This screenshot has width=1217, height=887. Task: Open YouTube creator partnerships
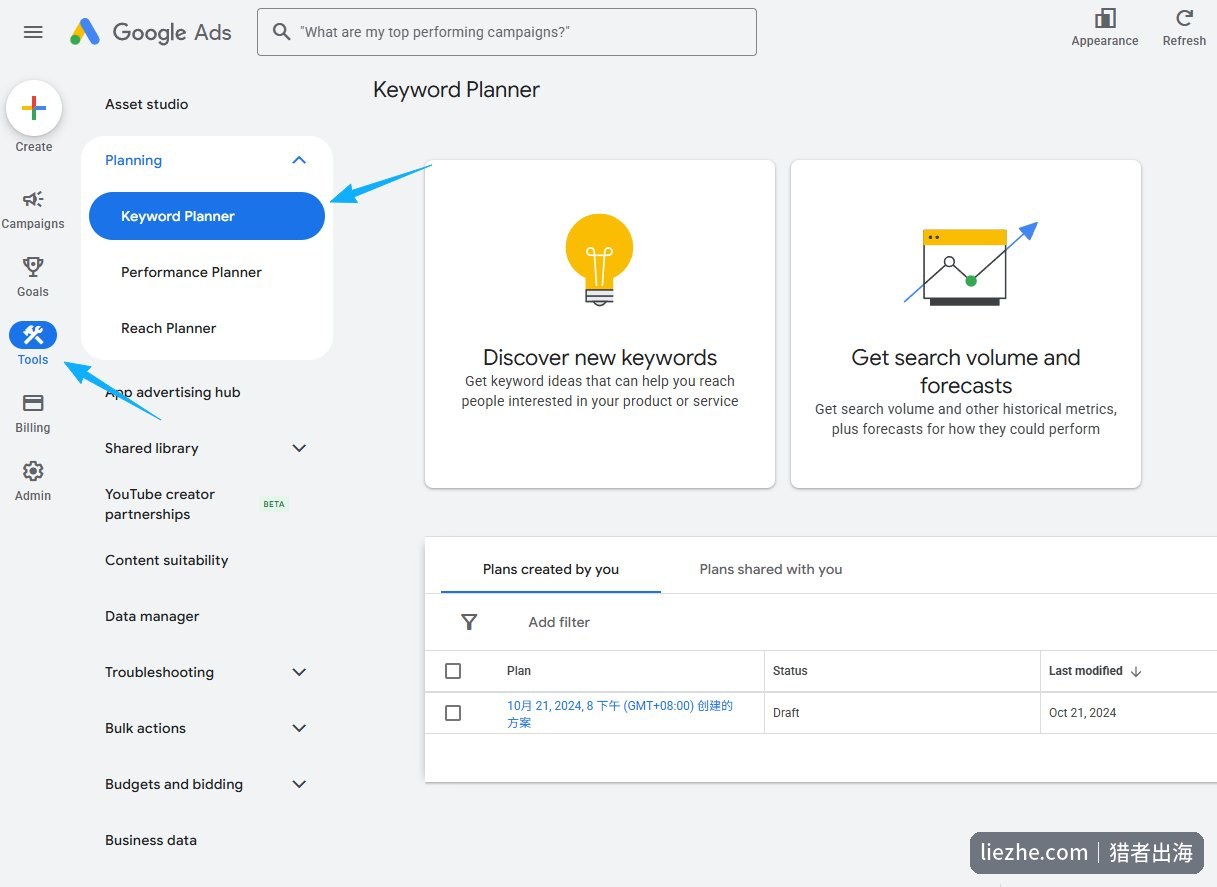click(x=160, y=504)
